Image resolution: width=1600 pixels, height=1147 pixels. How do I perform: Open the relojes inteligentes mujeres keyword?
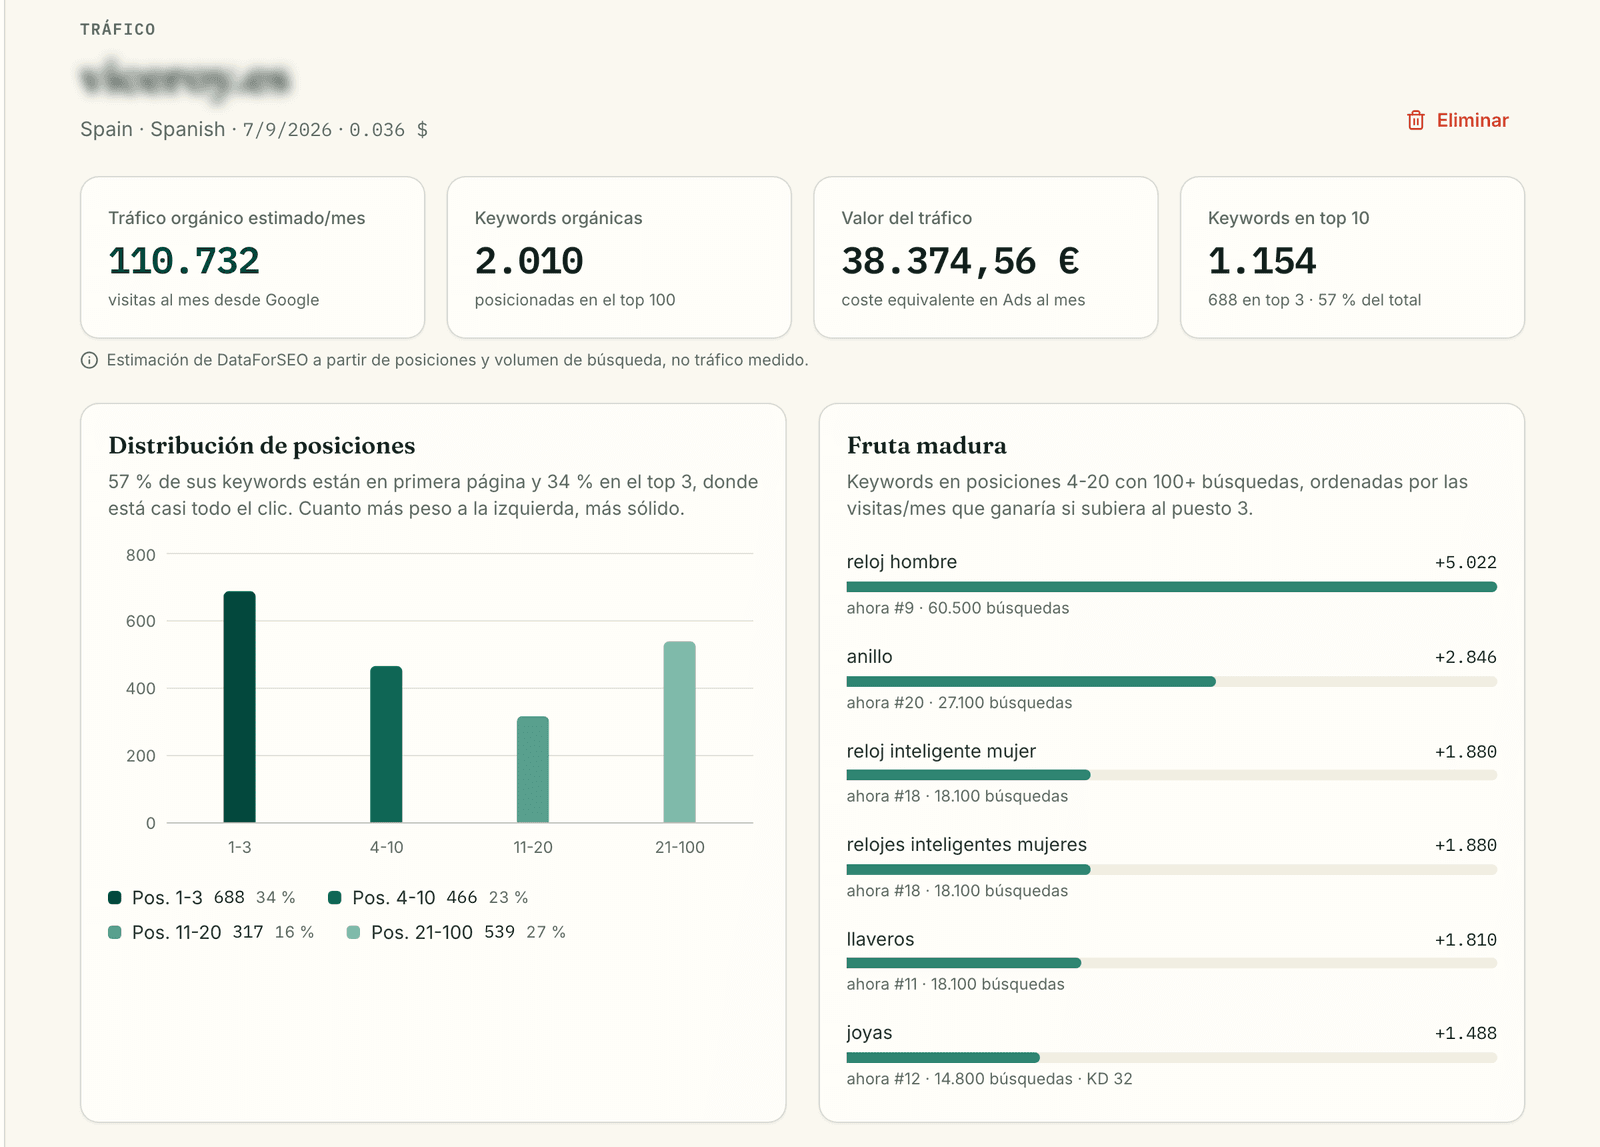click(x=1171, y=867)
